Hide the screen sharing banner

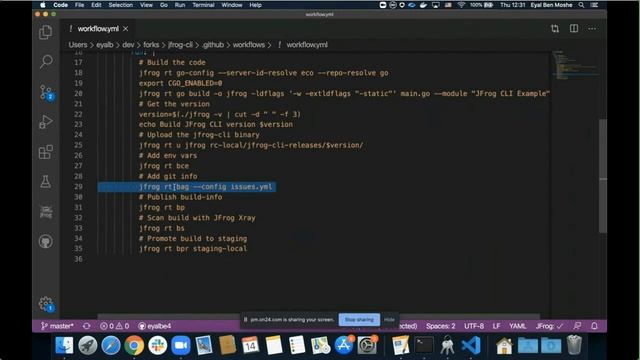coord(389,320)
